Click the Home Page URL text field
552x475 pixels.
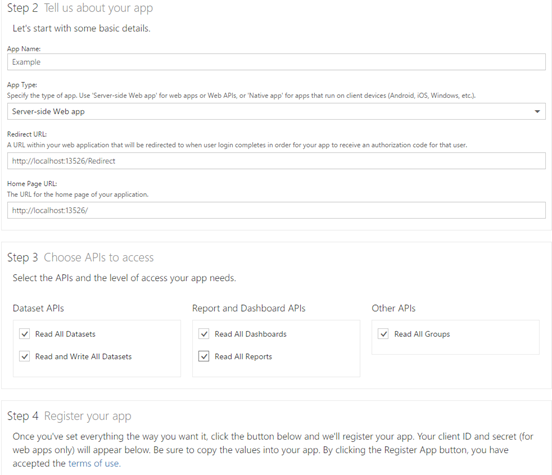tap(276, 210)
